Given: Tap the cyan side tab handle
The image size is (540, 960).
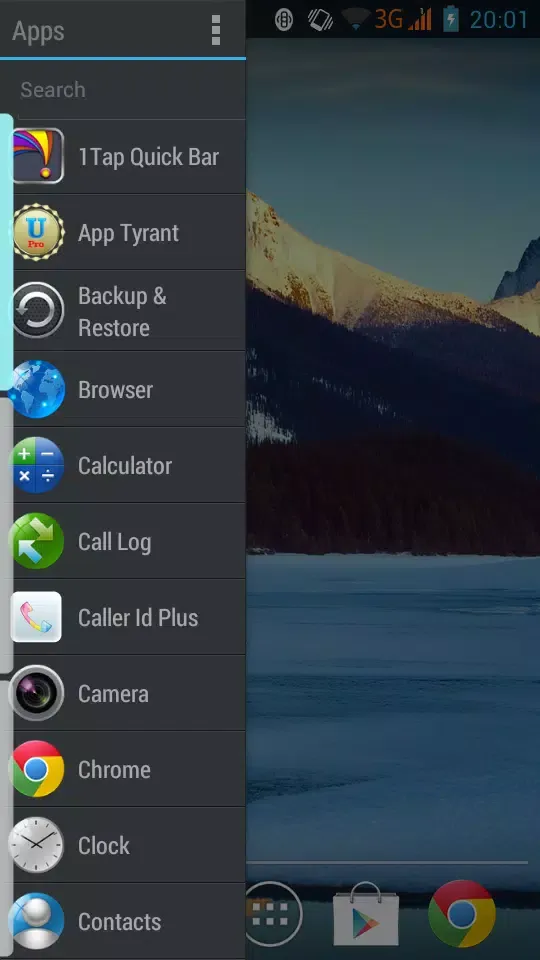Looking at the screenshot, I should 6,252.
